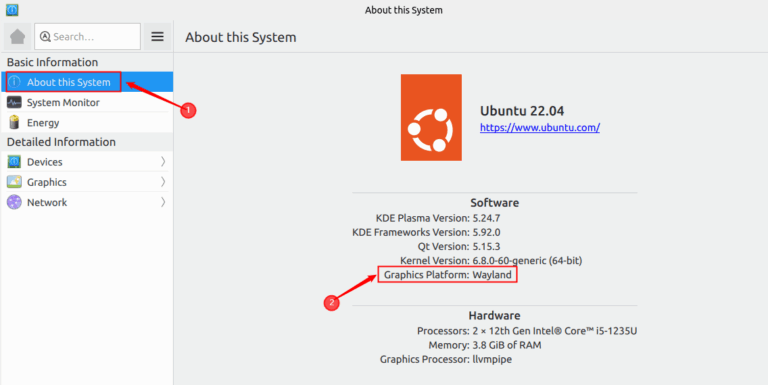Click the Processors value i5-1235U

pyautogui.click(x=554, y=331)
